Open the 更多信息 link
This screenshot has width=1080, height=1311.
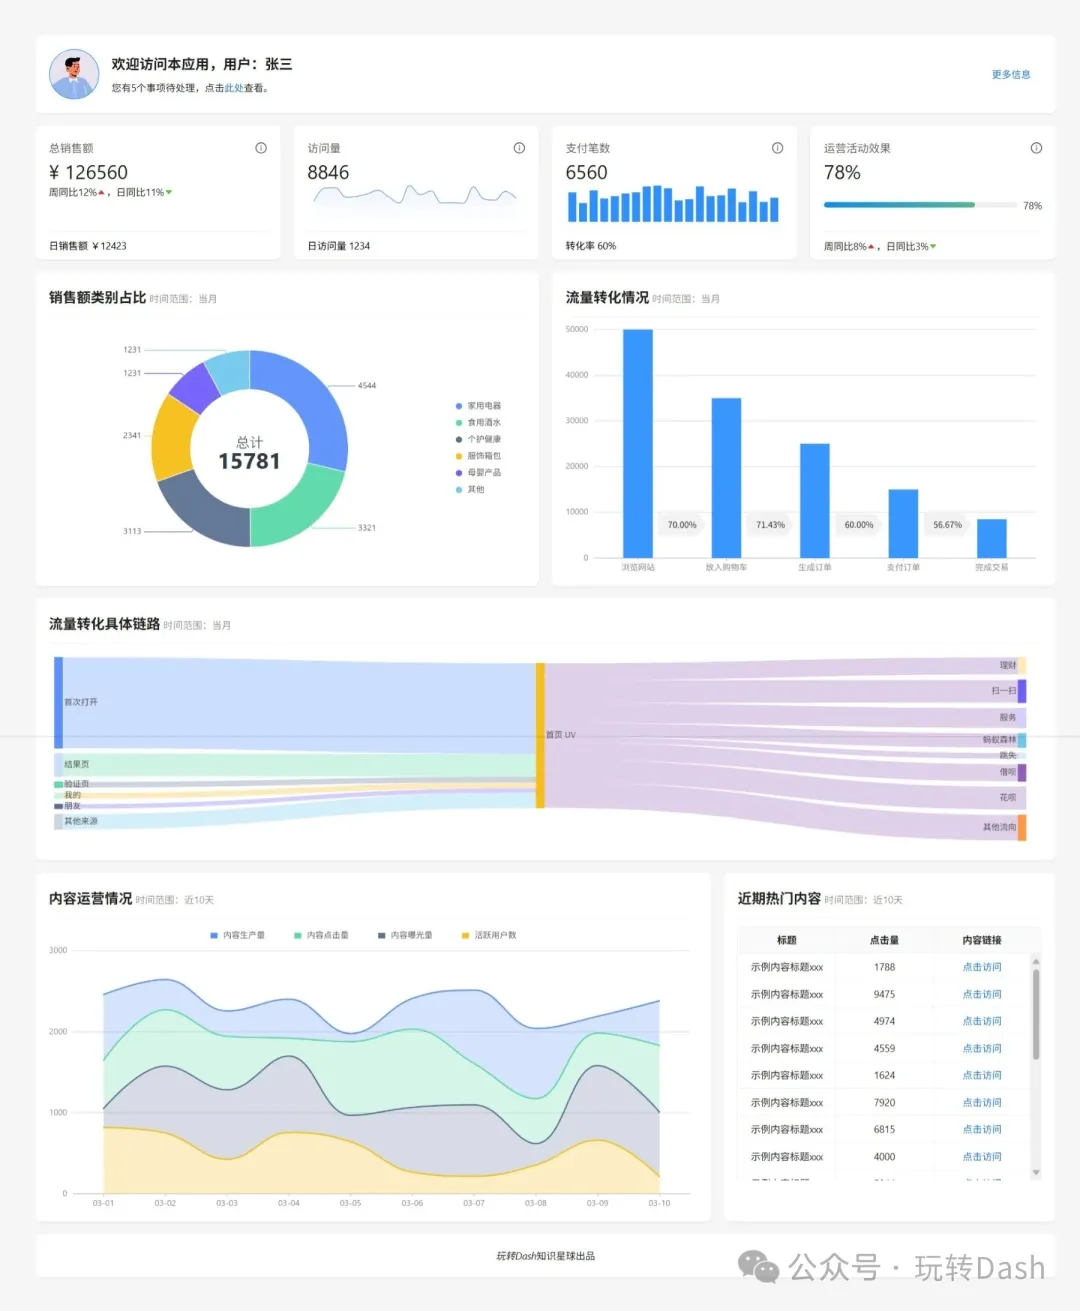point(1011,74)
